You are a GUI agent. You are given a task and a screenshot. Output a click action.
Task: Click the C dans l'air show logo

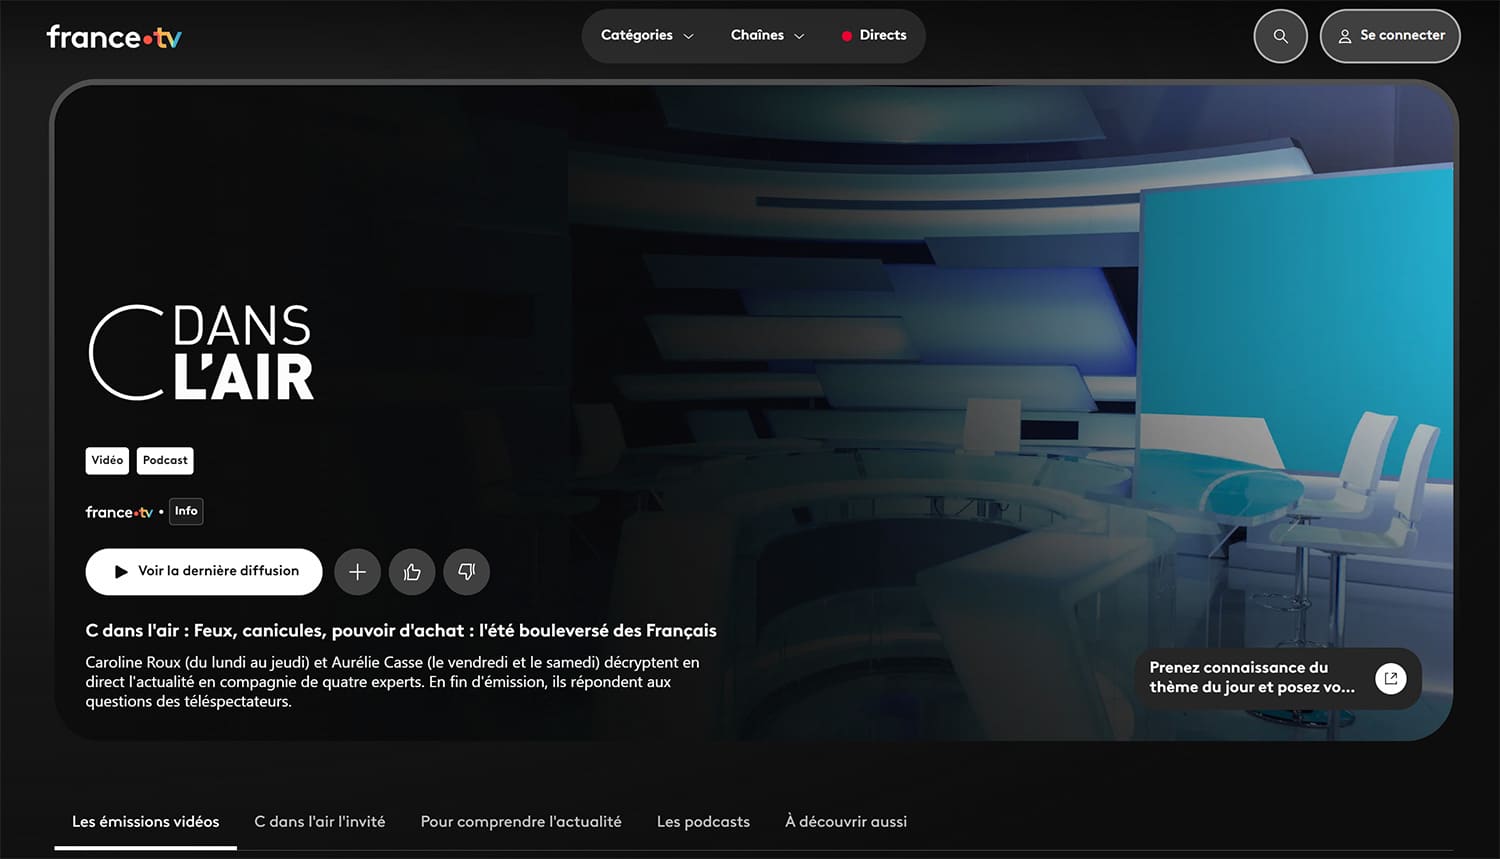[x=201, y=353]
